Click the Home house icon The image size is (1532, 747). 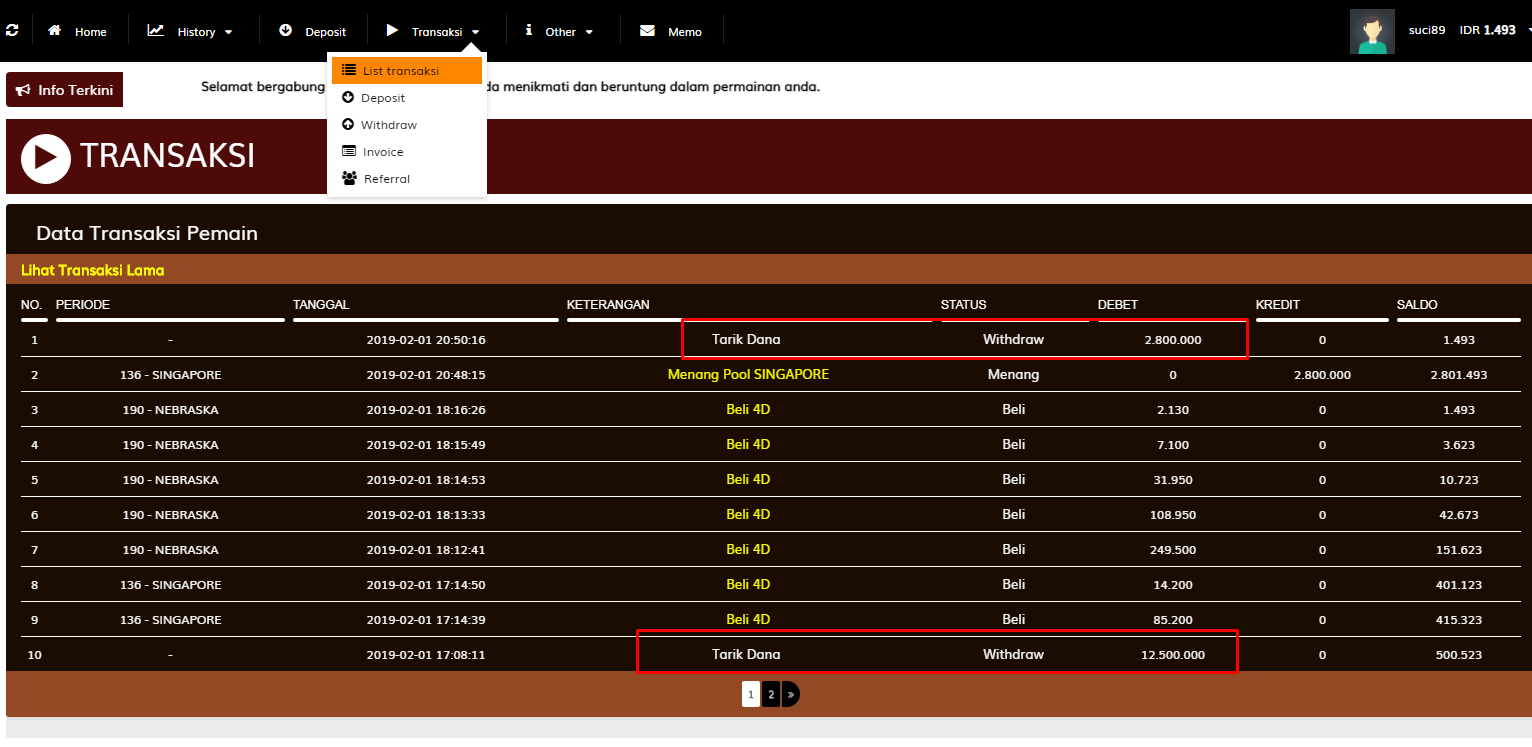point(55,31)
